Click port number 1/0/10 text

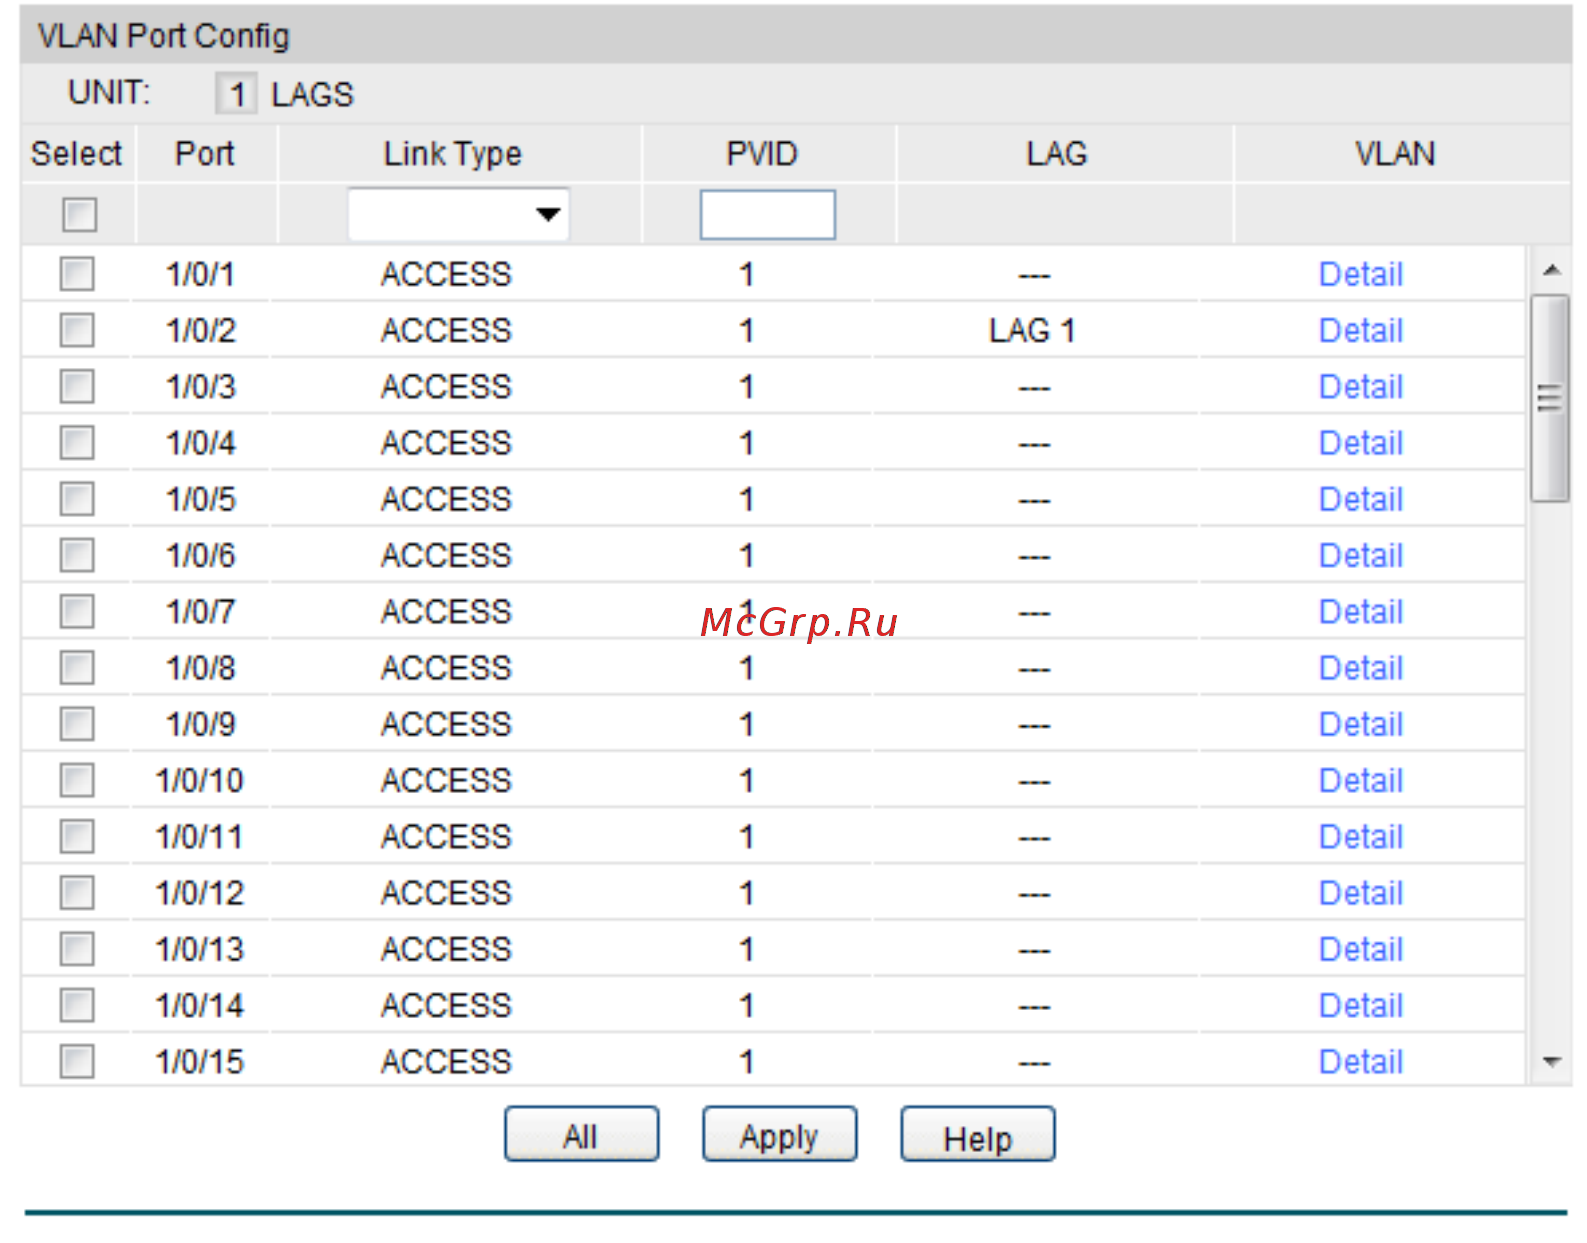click(x=200, y=780)
